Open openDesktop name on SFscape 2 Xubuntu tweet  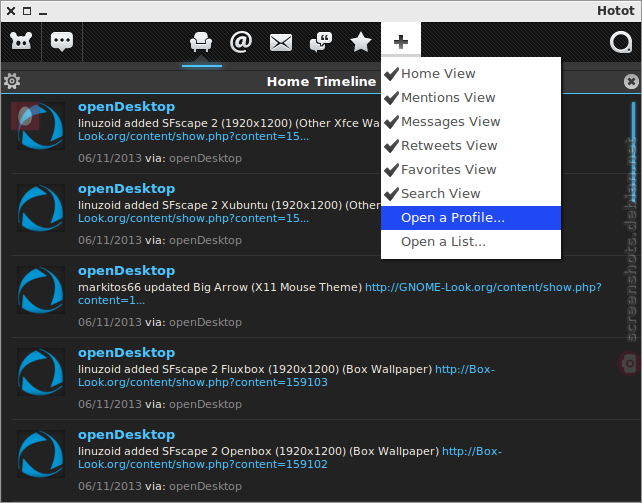tap(127, 189)
